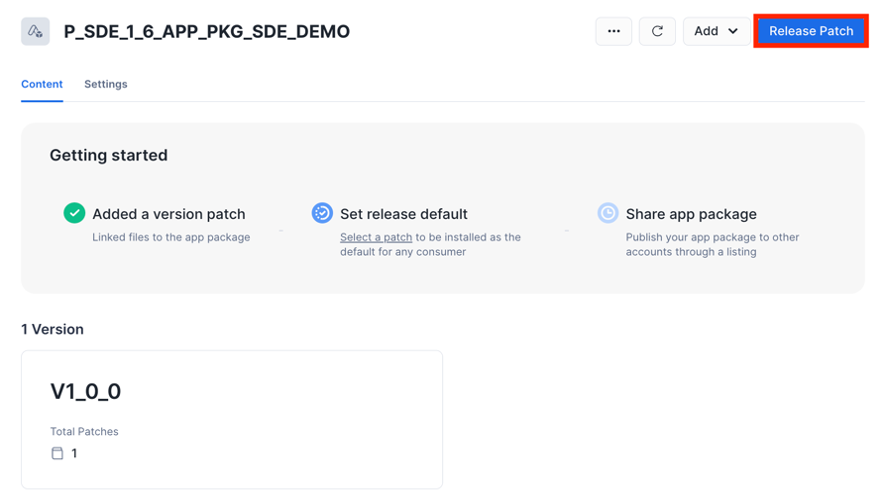Click the 1 Version section heading

pyautogui.click(x=52, y=329)
